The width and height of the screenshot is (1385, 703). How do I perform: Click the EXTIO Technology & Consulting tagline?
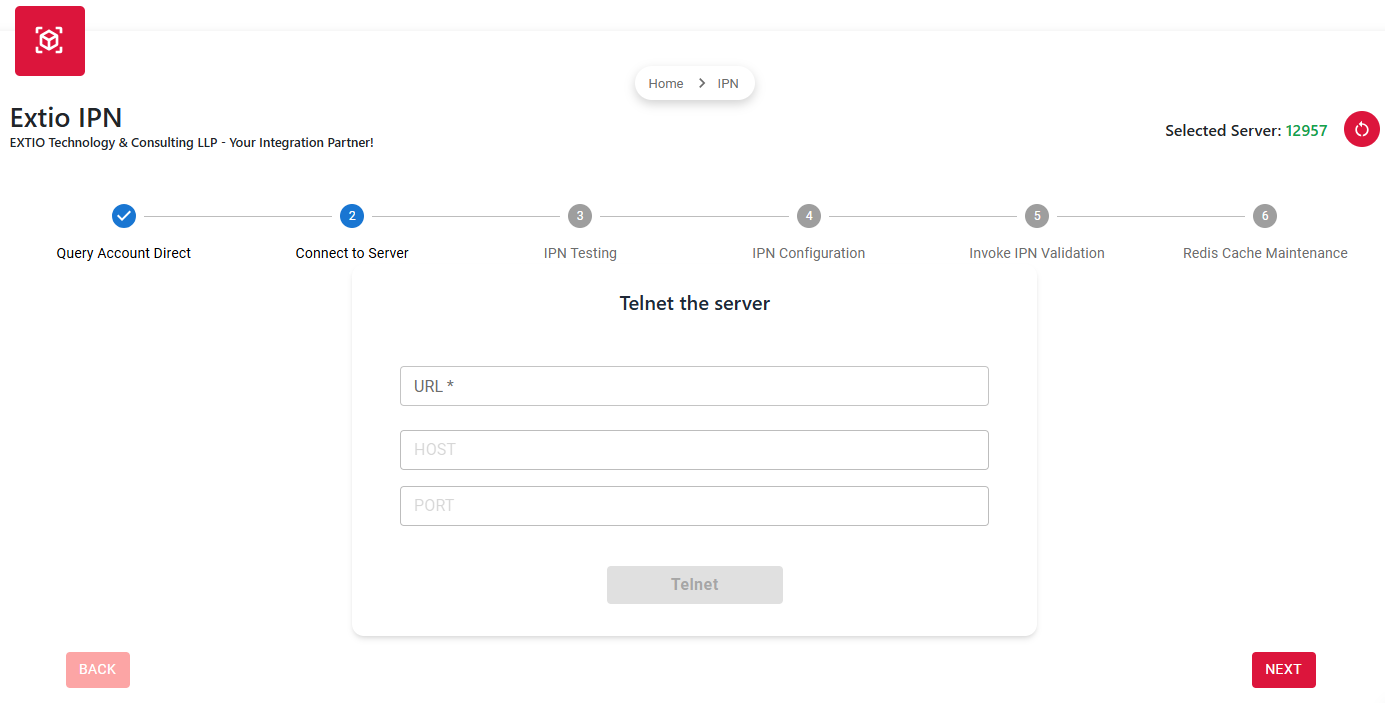click(192, 143)
